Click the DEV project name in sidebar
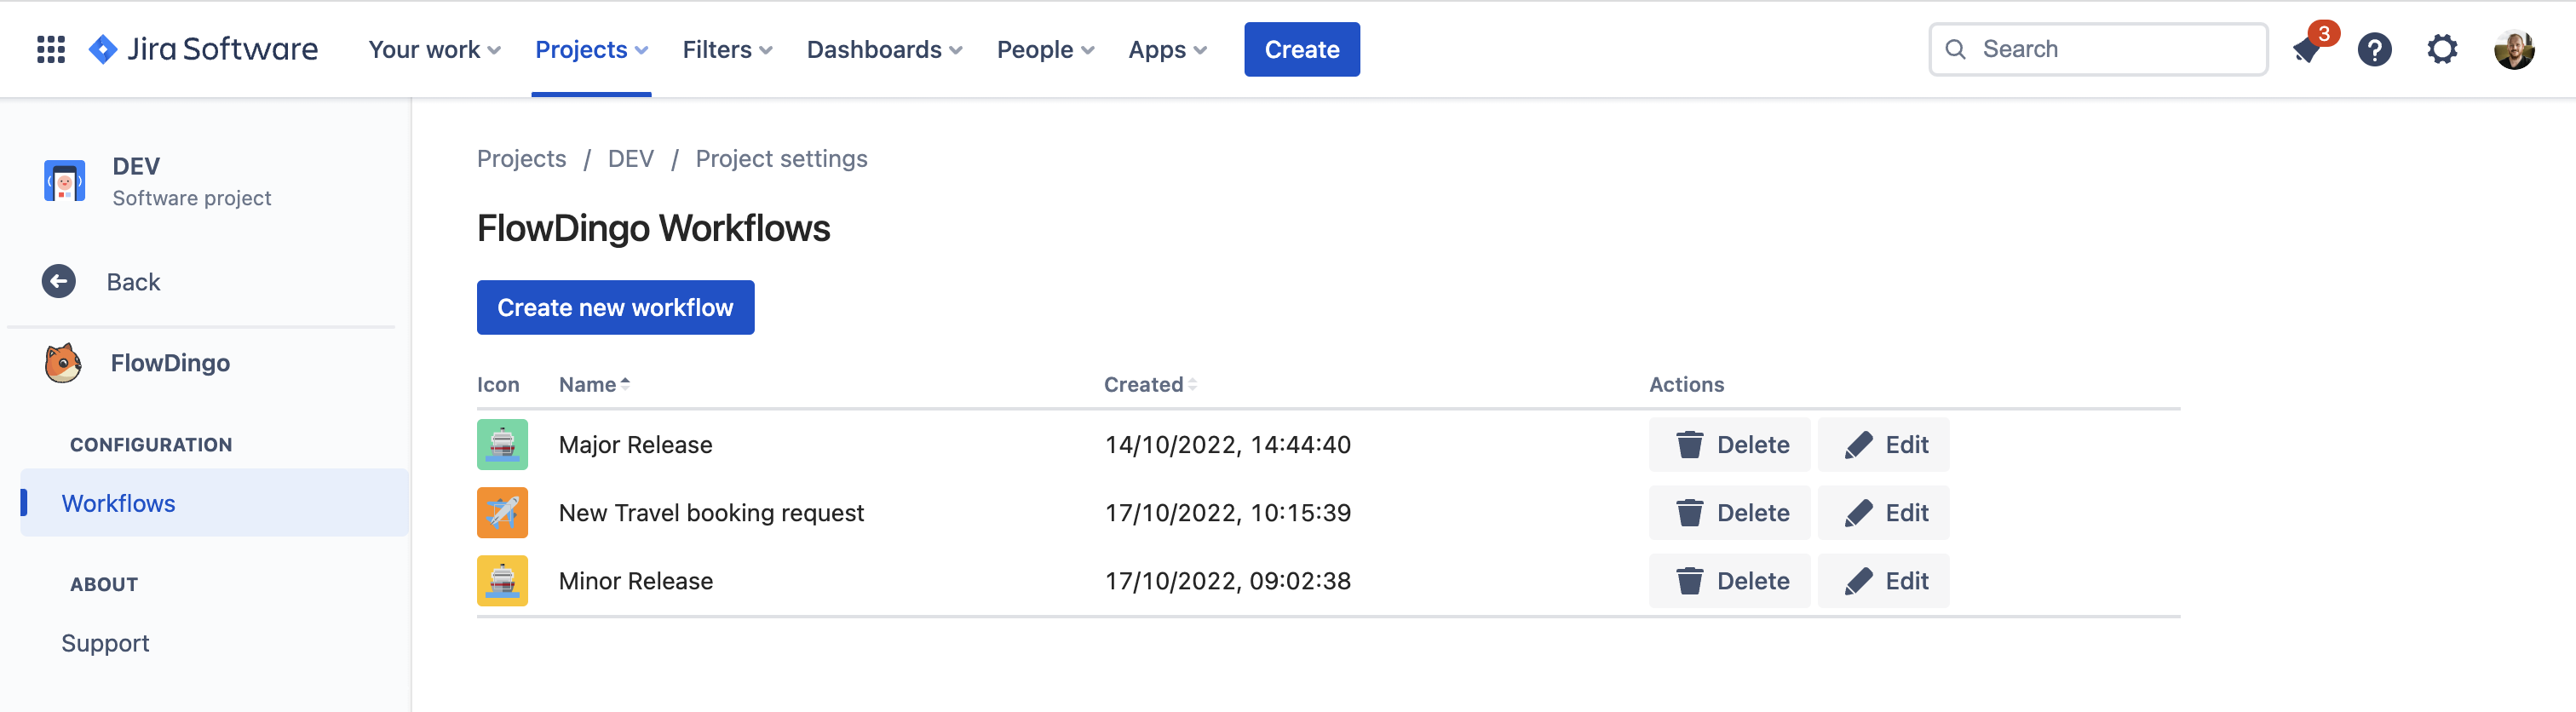 [136, 166]
